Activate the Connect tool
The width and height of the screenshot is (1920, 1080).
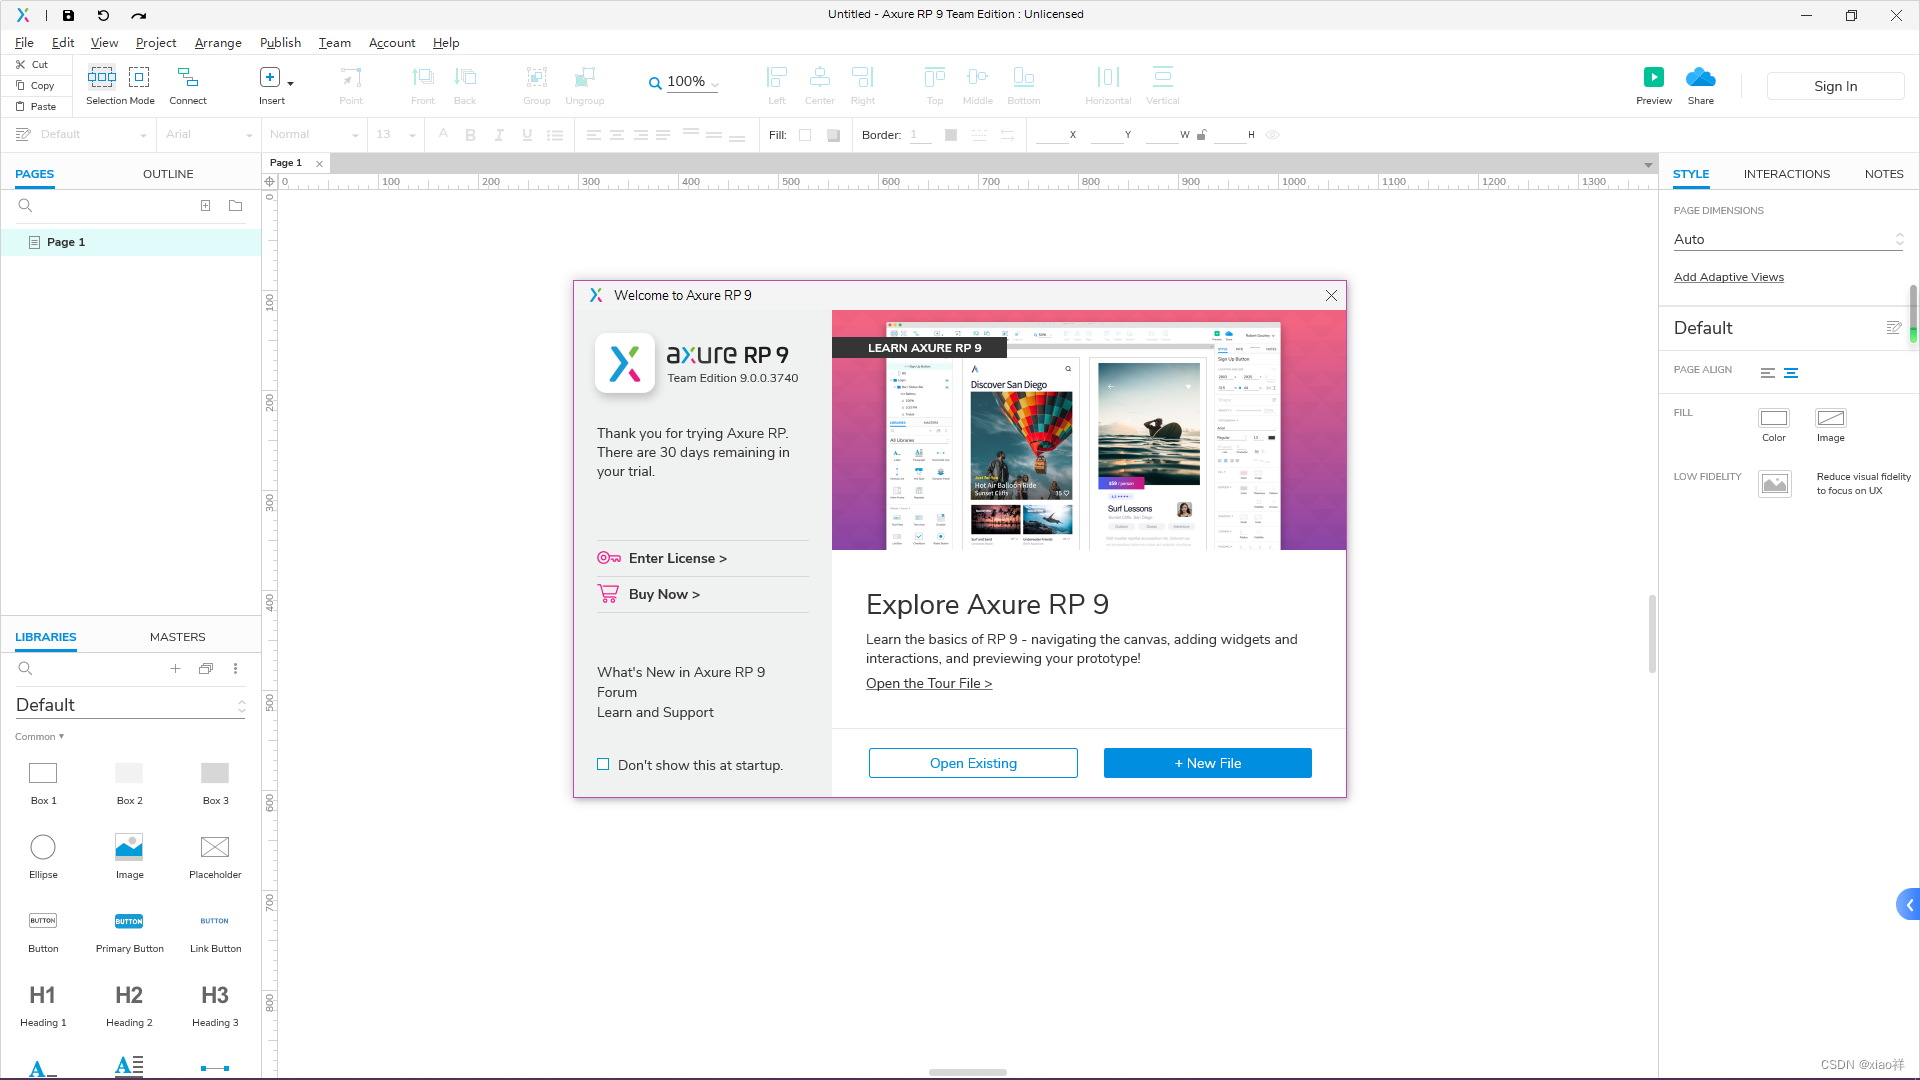(188, 86)
